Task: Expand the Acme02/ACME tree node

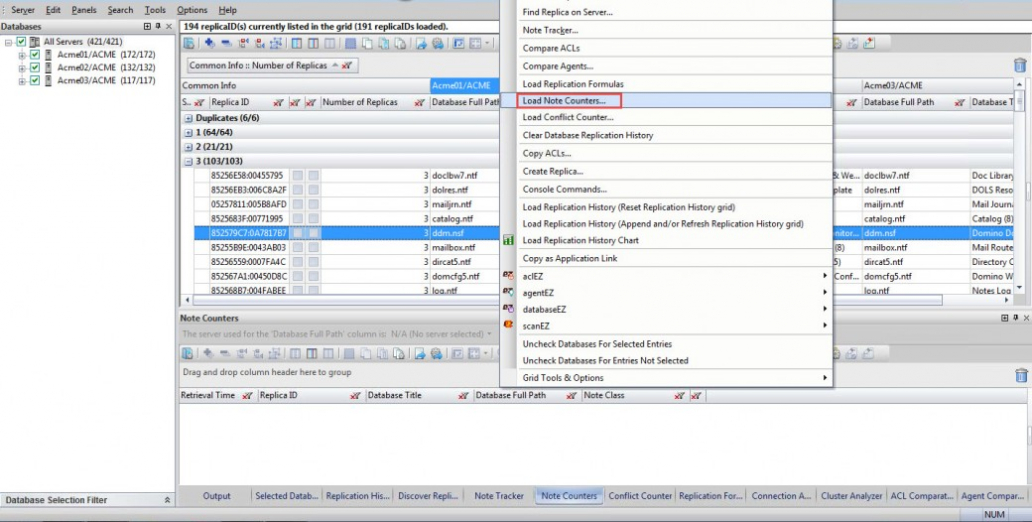Action: (22, 68)
